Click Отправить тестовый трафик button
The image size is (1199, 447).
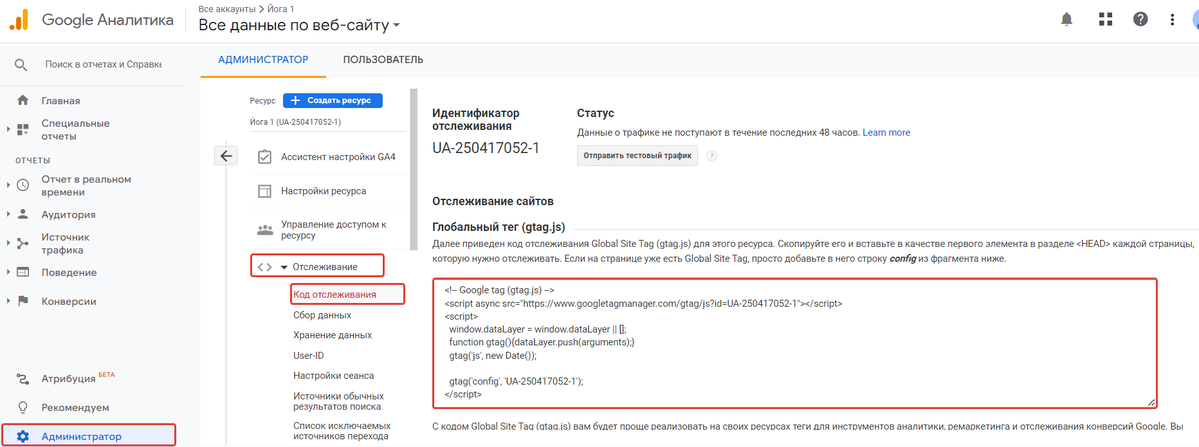pyautogui.click(x=637, y=156)
